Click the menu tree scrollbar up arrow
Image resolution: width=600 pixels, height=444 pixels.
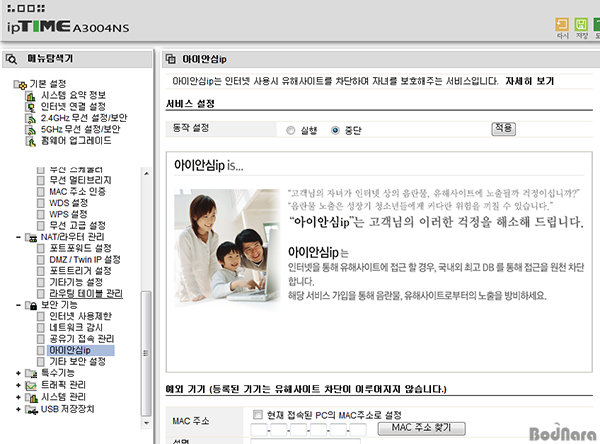(146, 173)
